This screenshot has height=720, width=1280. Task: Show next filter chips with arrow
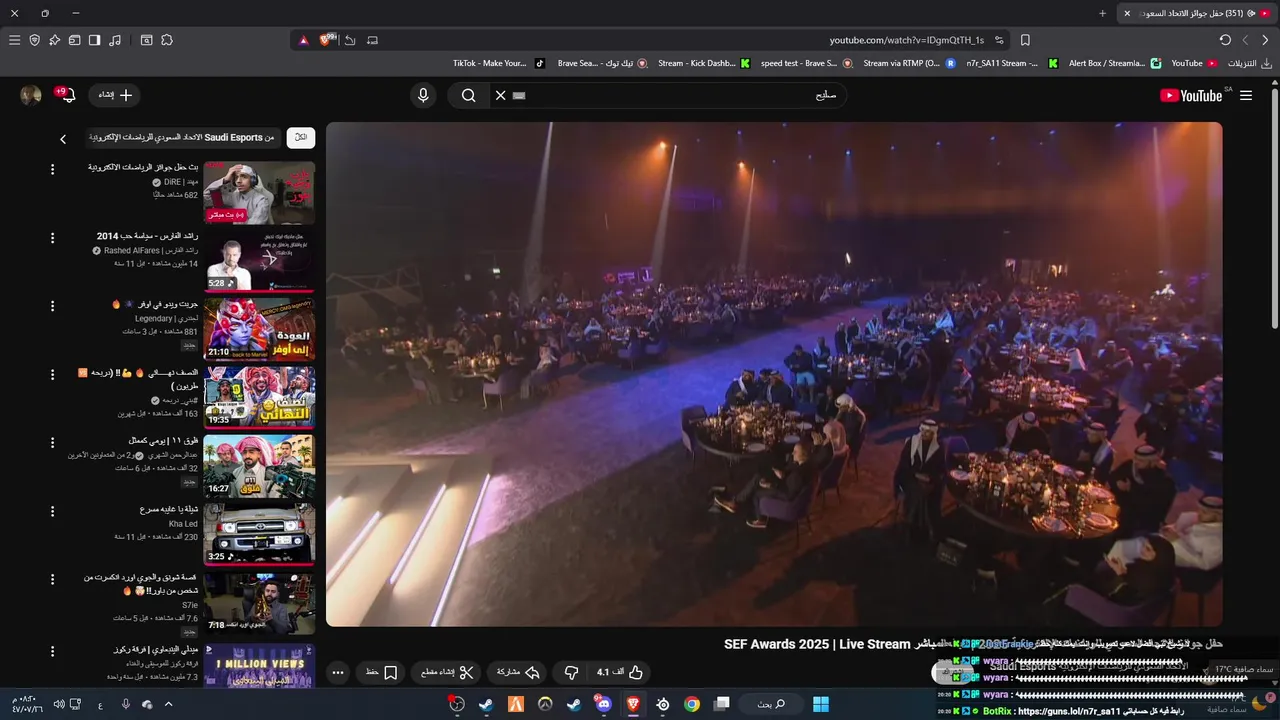click(x=63, y=139)
